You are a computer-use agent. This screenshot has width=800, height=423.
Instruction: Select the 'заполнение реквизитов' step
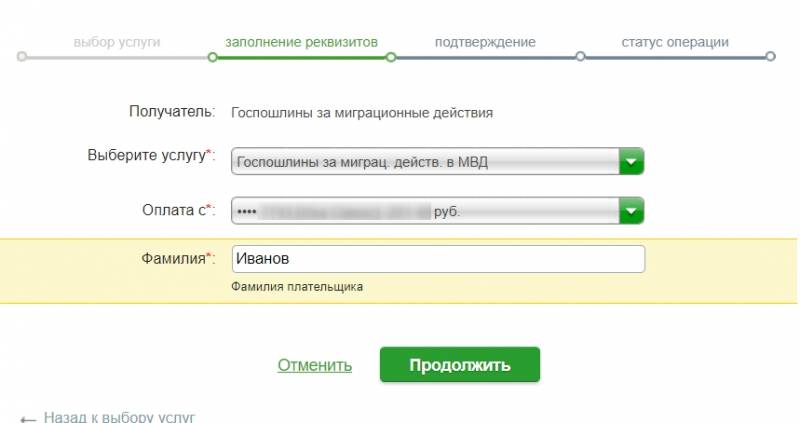click(x=302, y=42)
